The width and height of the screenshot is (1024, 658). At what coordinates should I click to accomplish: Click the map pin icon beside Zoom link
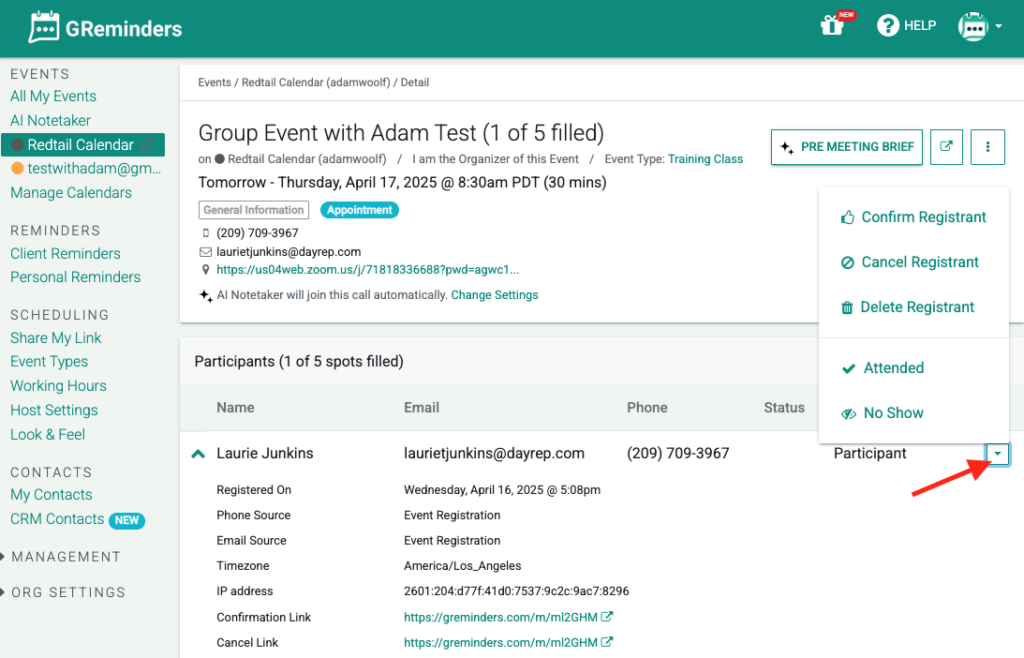pos(206,270)
